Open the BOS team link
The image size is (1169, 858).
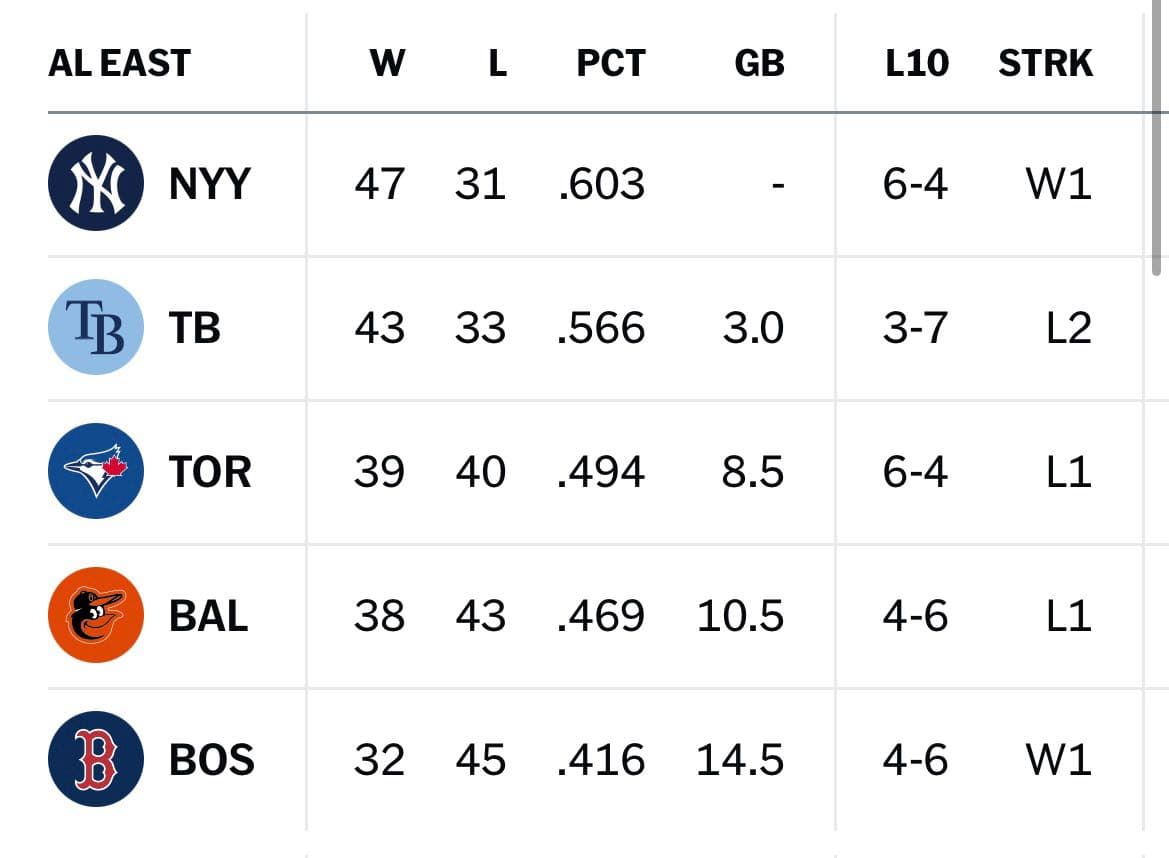tap(212, 760)
